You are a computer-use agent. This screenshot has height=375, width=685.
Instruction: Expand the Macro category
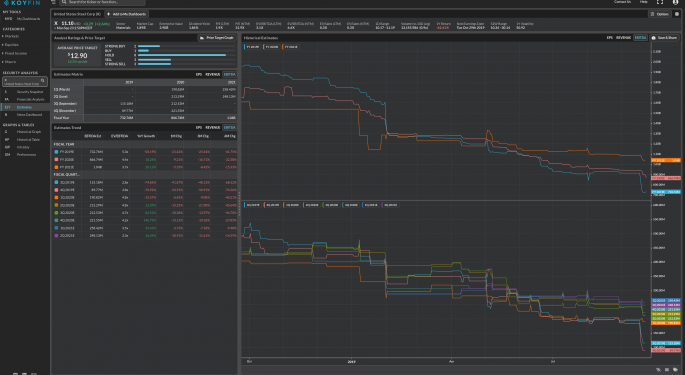9,62
